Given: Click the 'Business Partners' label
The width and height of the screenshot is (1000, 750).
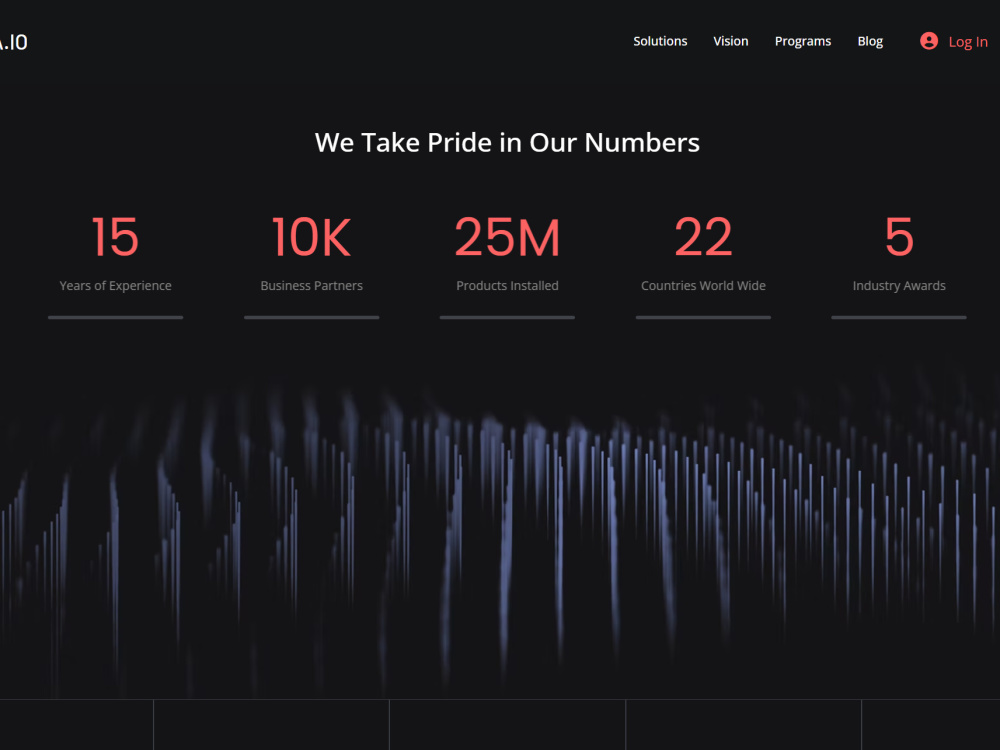Looking at the screenshot, I should [x=311, y=286].
